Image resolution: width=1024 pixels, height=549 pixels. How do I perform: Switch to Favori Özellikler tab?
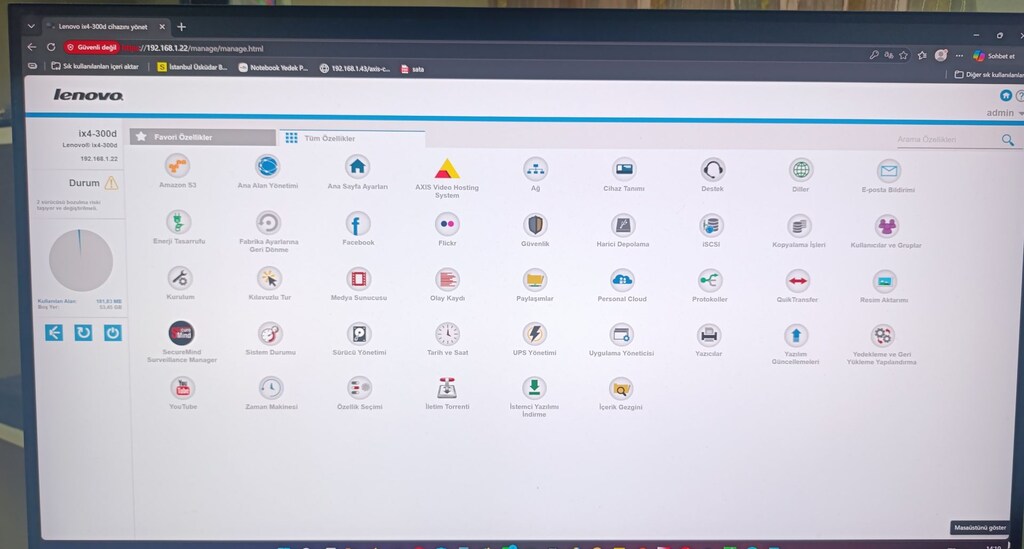point(202,137)
